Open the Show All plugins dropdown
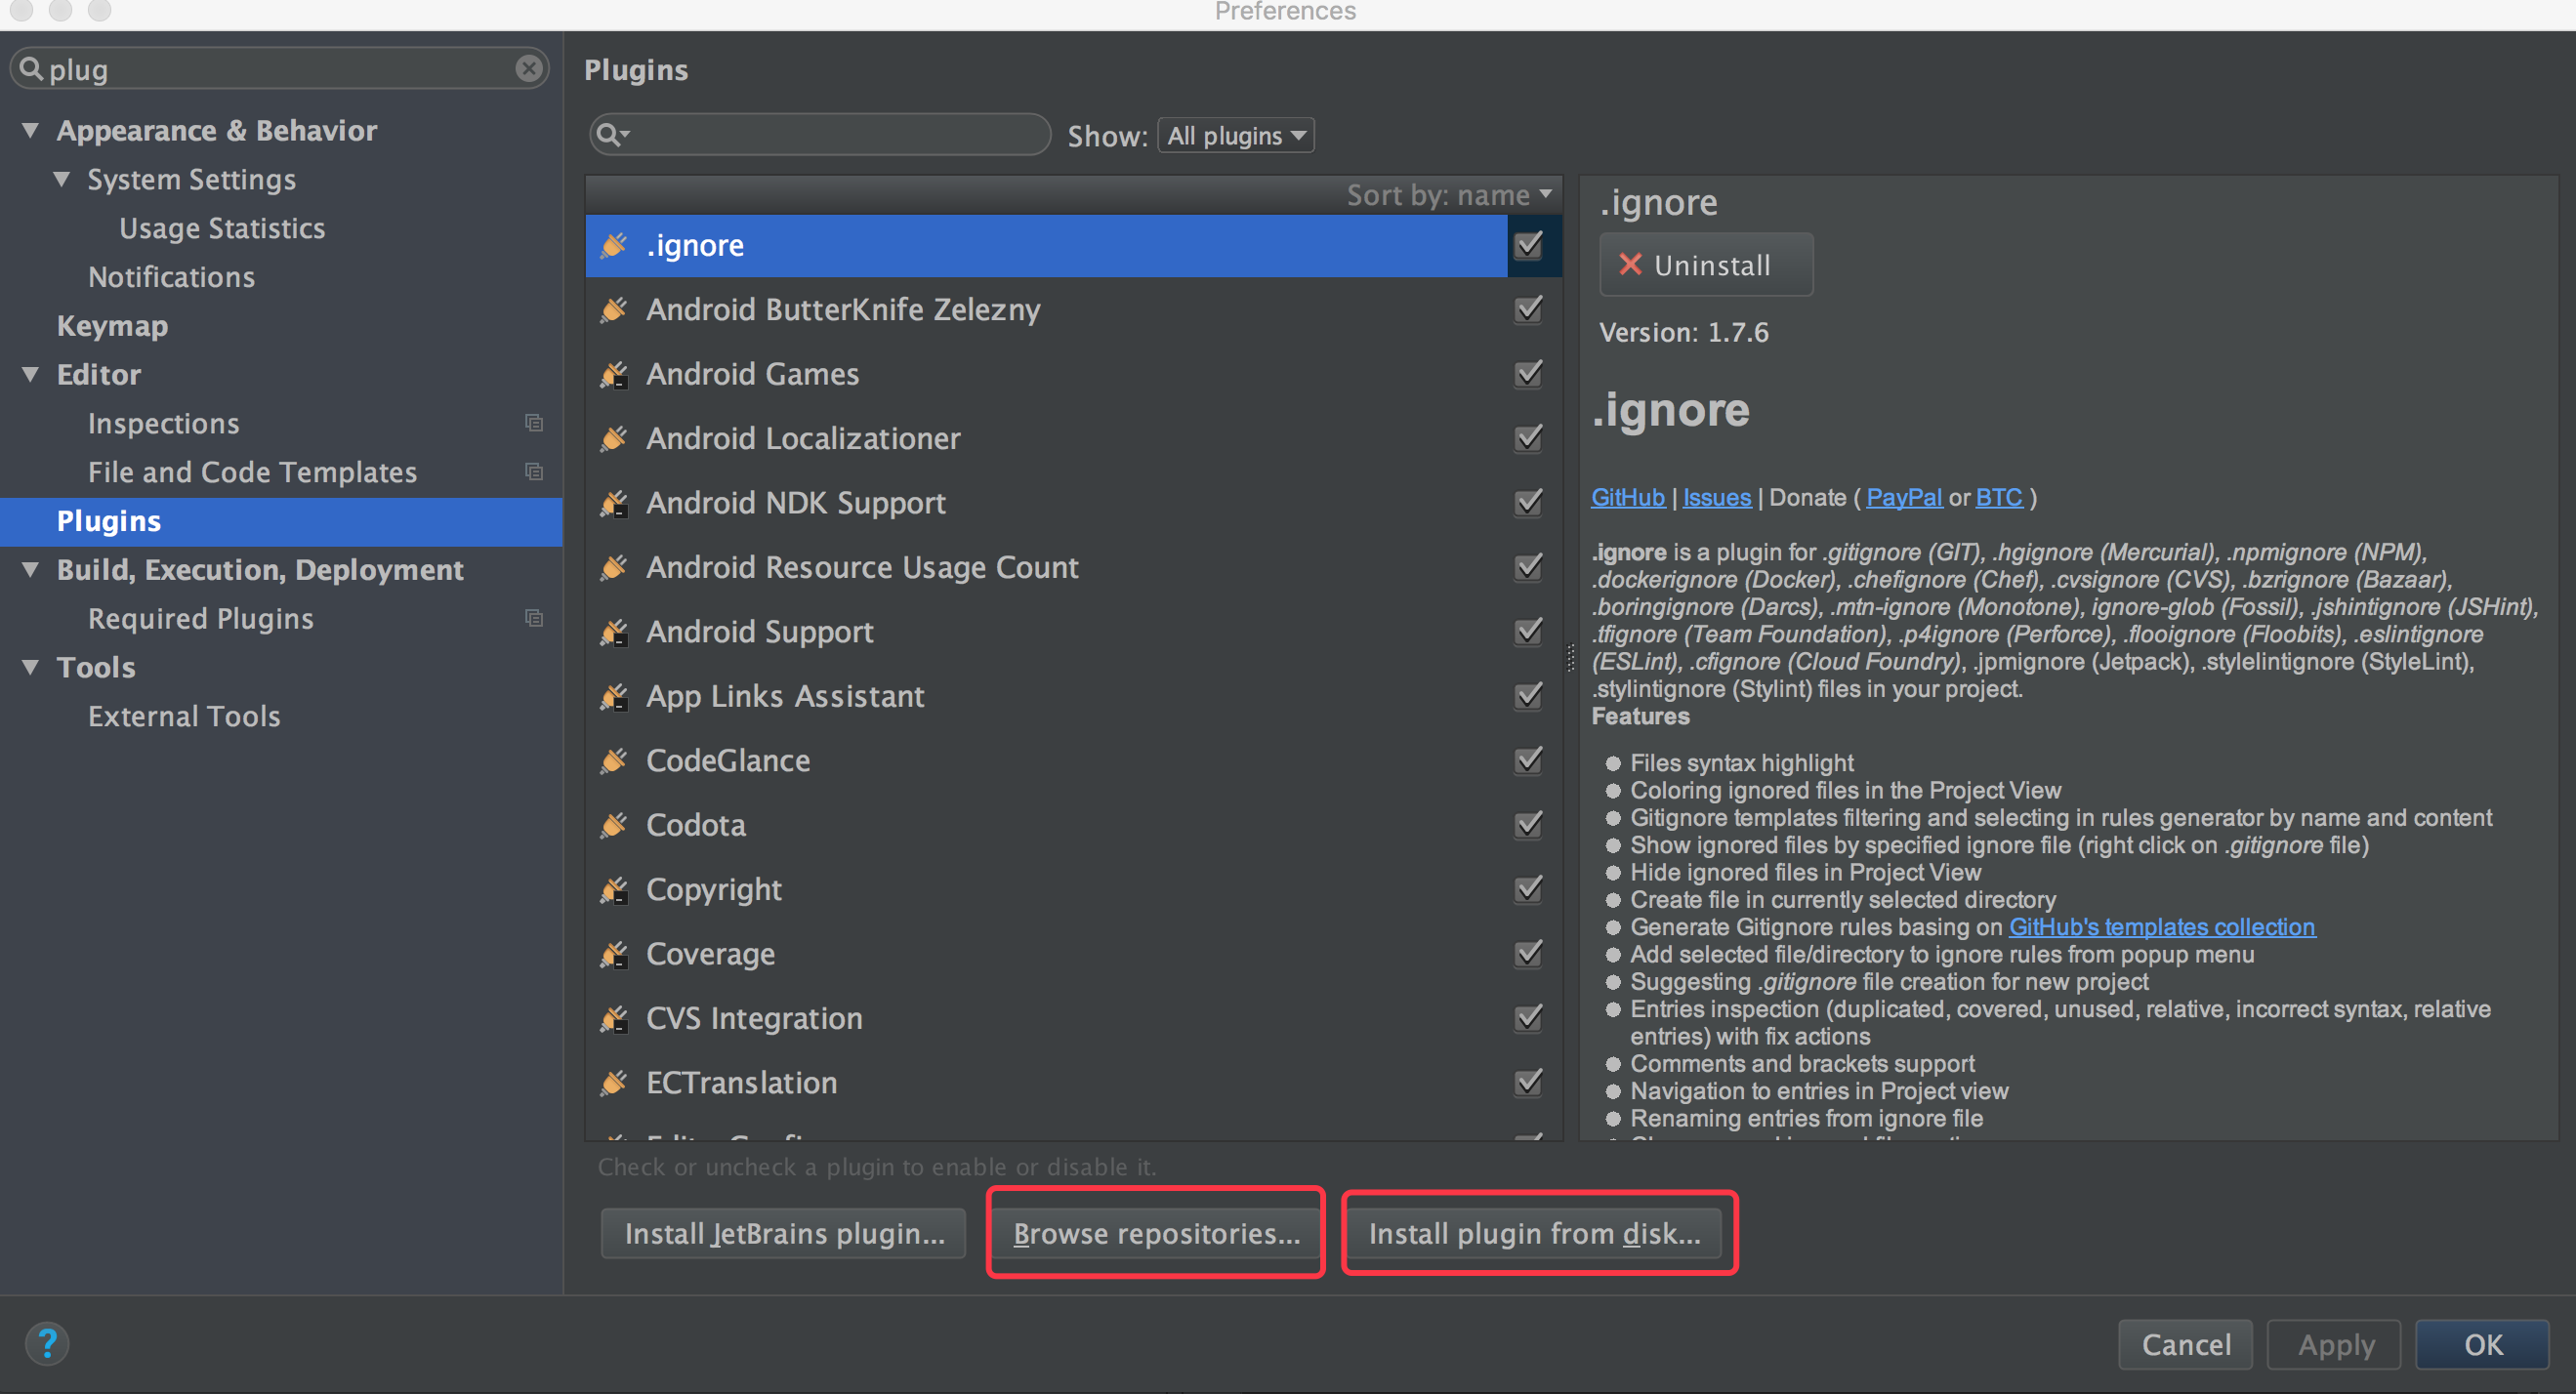Image resolution: width=2576 pixels, height=1394 pixels. (1236, 136)
